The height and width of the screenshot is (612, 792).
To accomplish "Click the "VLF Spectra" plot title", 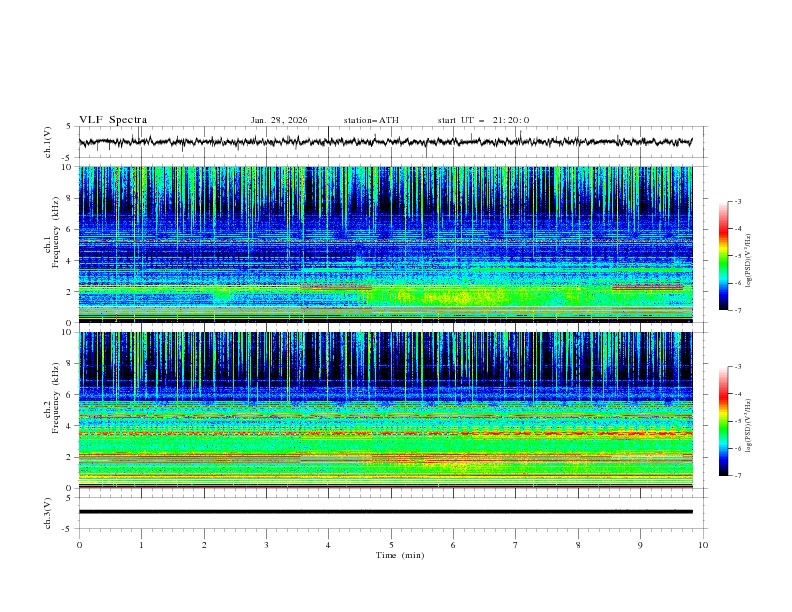I will pyautogui.click(x=113, y=120).
